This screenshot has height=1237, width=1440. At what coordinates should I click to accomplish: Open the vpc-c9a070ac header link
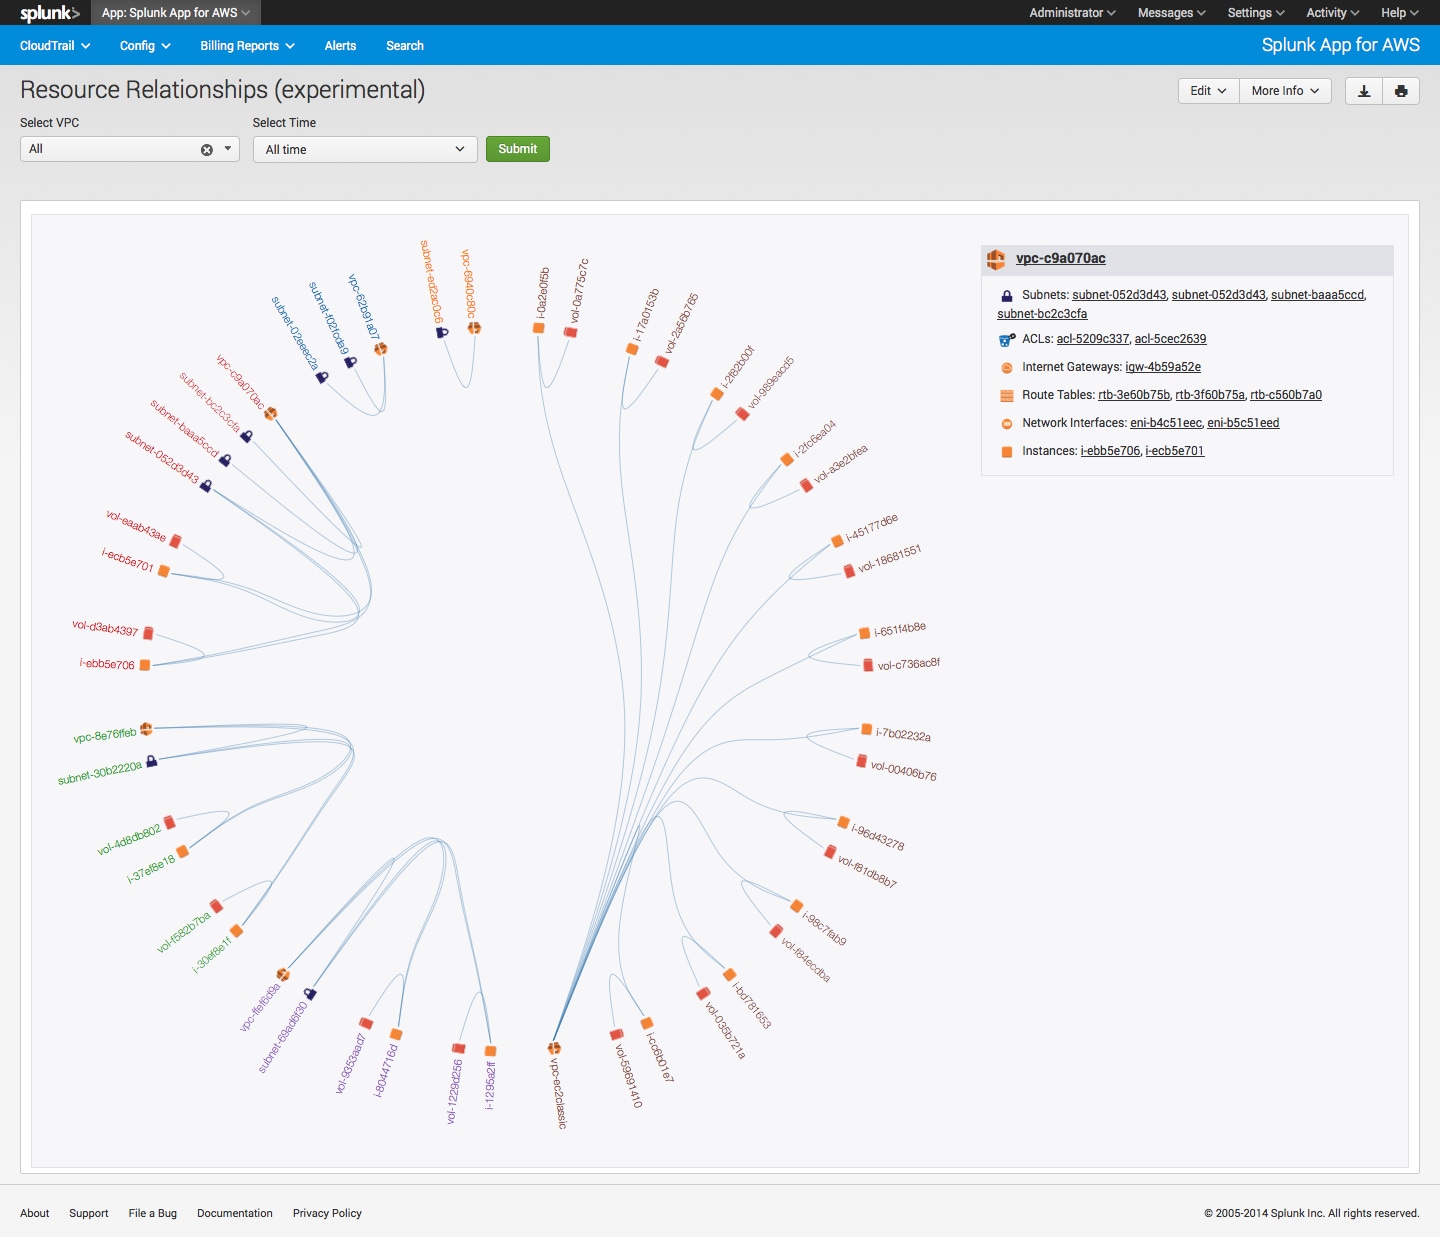click(1061, 259)
